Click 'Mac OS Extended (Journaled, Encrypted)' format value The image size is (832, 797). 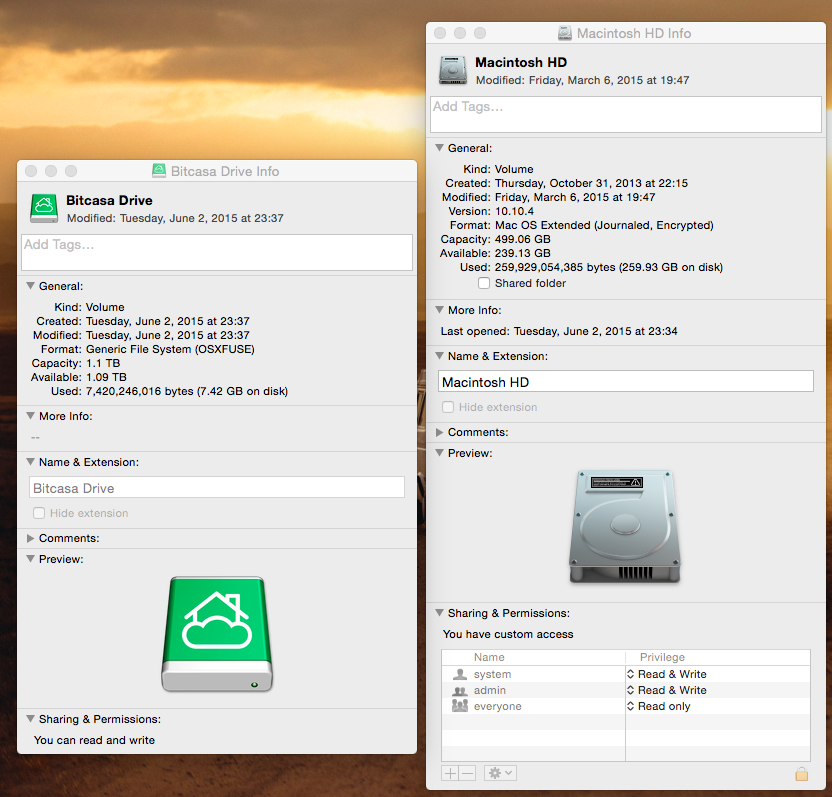[604, 225]
